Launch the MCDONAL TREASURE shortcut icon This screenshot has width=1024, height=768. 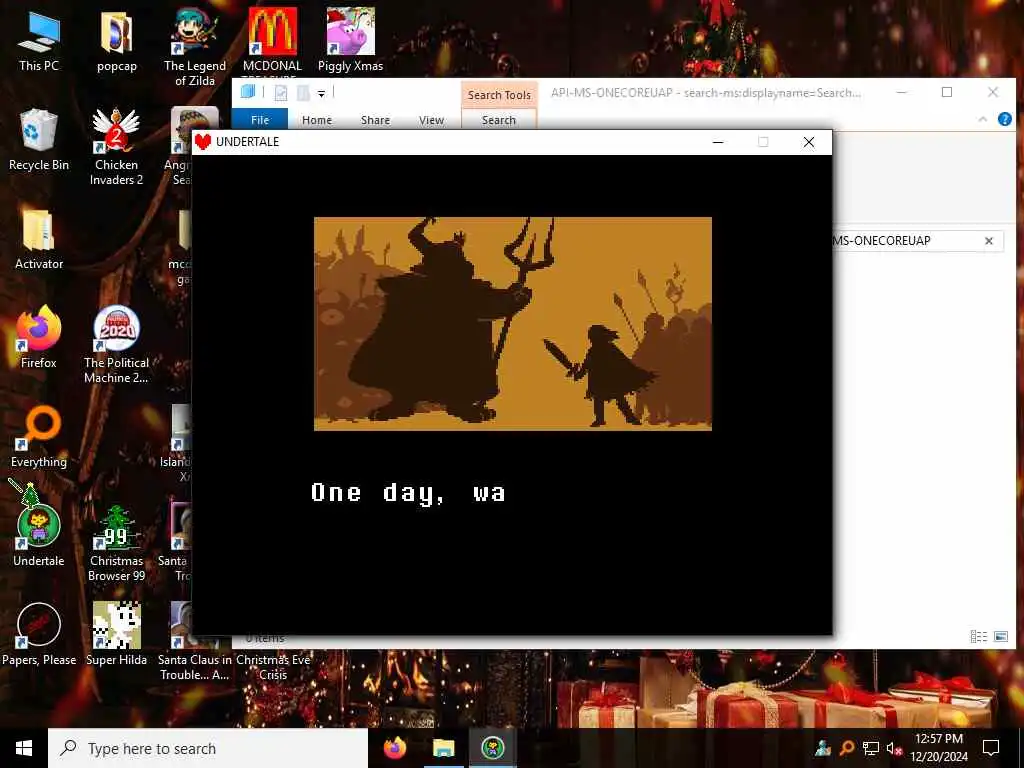pyautogui.click(x=272, y=41)
